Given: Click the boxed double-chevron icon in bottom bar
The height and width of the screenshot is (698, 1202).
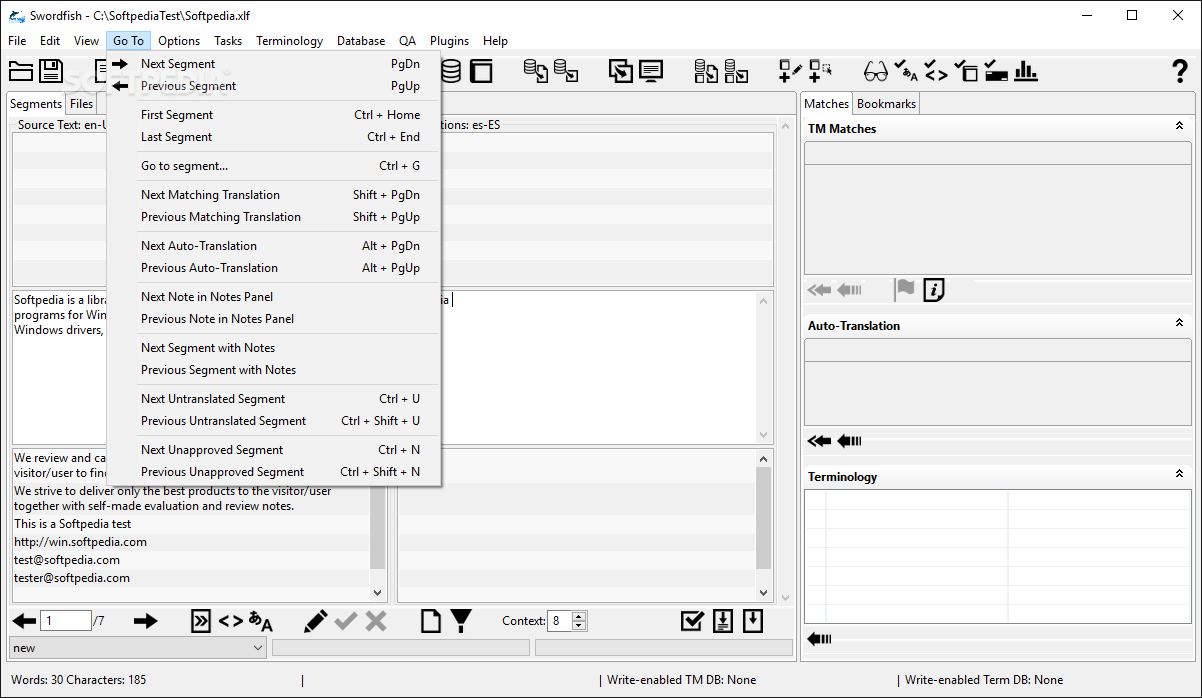Looking at the screenshot, I should [201, 621].
